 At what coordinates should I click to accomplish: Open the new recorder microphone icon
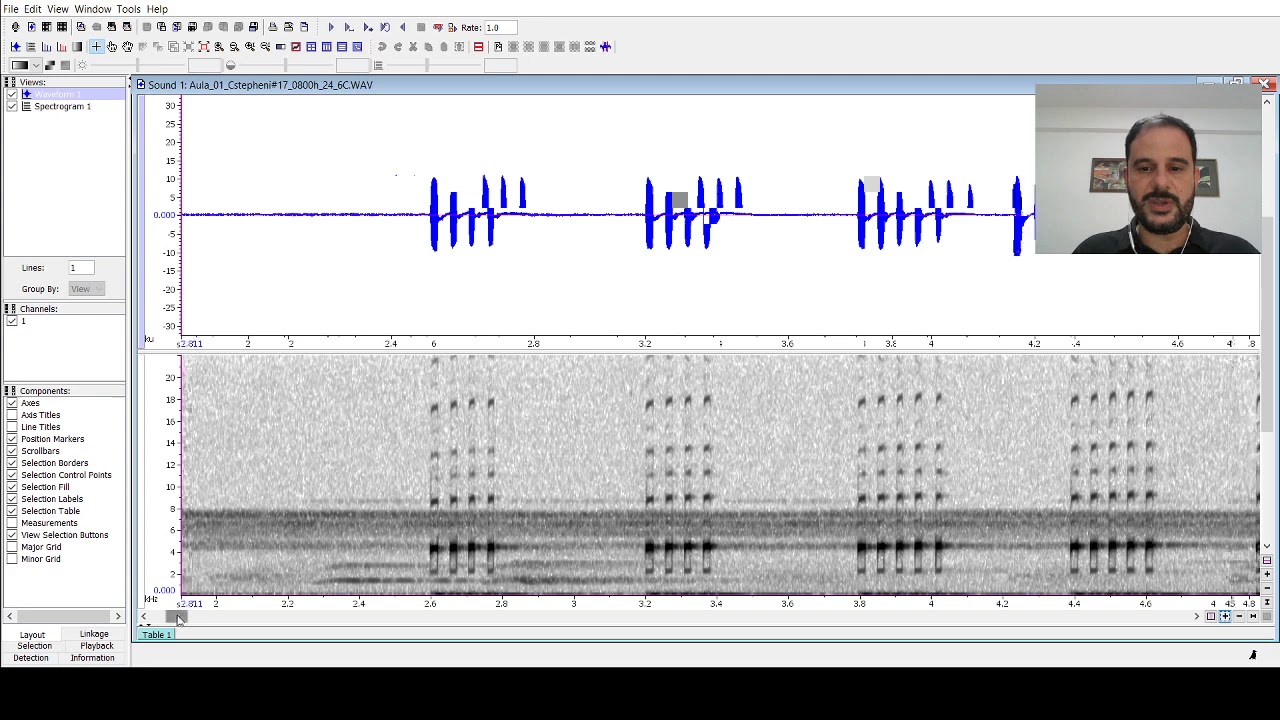point(15,27)
